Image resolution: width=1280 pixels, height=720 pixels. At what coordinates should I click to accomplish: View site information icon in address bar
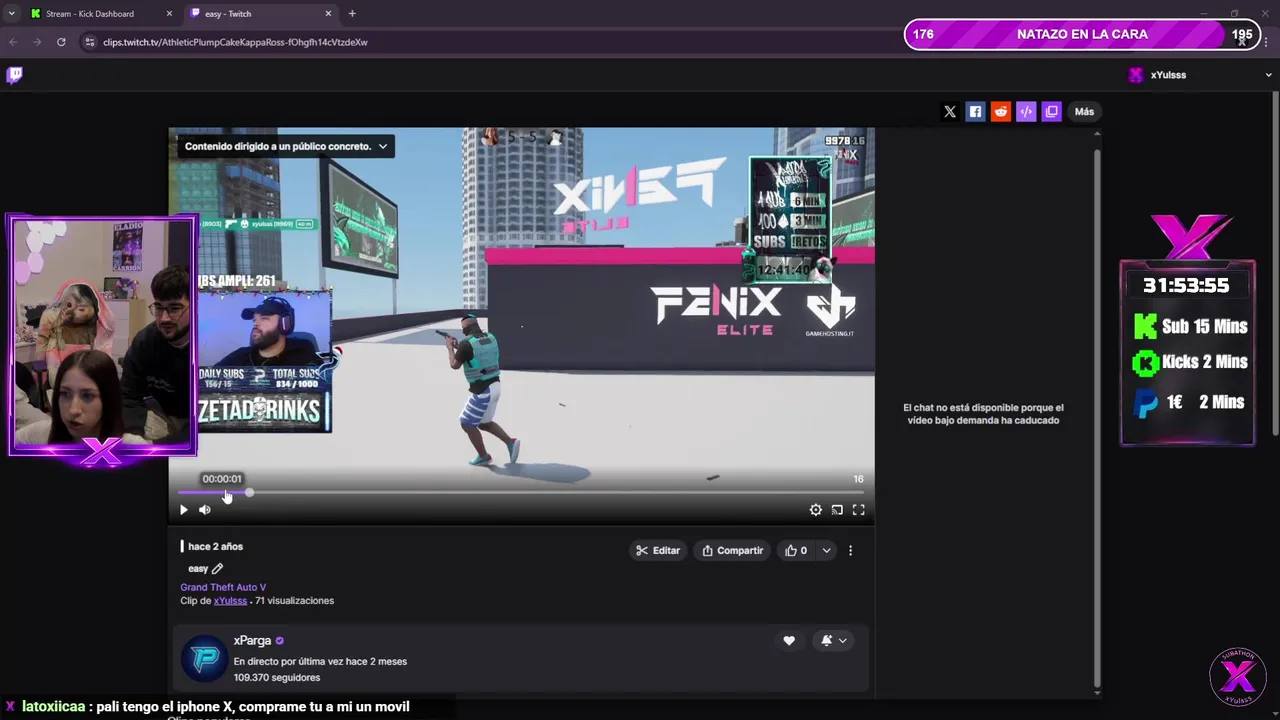coord(89,42)
